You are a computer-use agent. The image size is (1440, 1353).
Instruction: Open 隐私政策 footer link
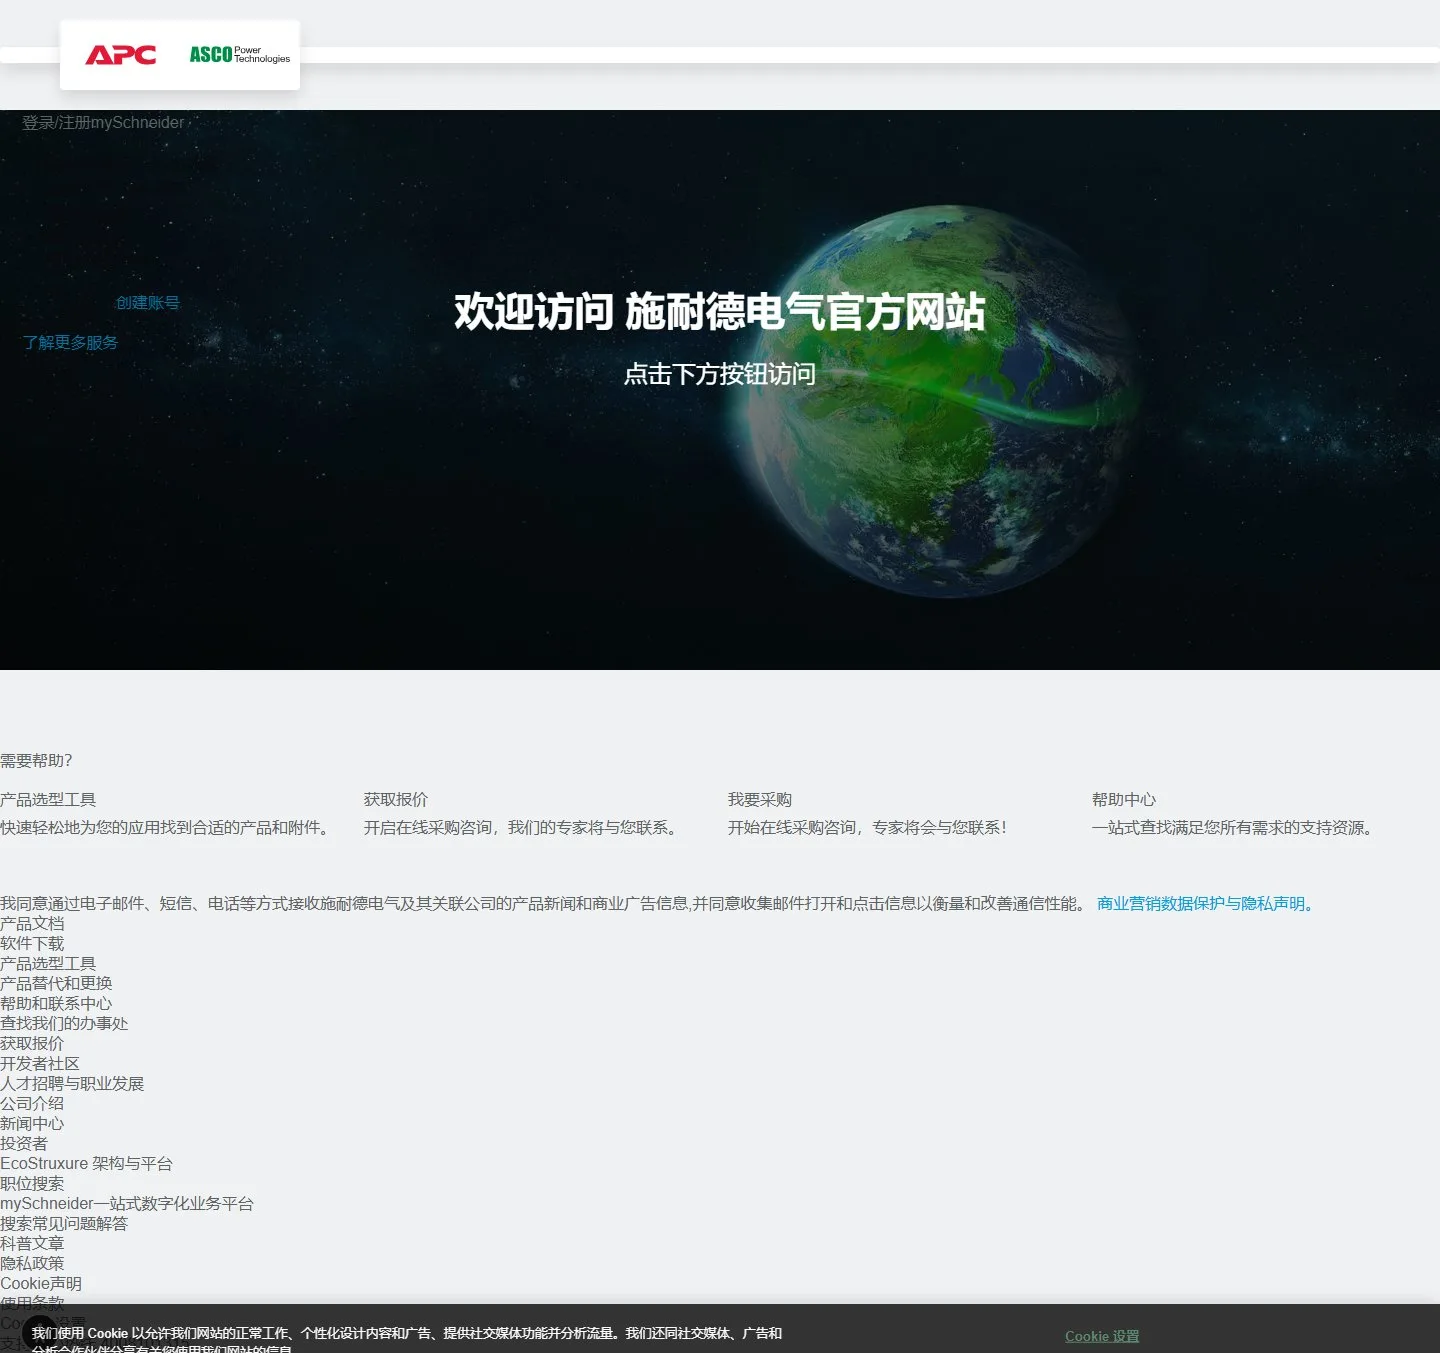(32, 1263)
